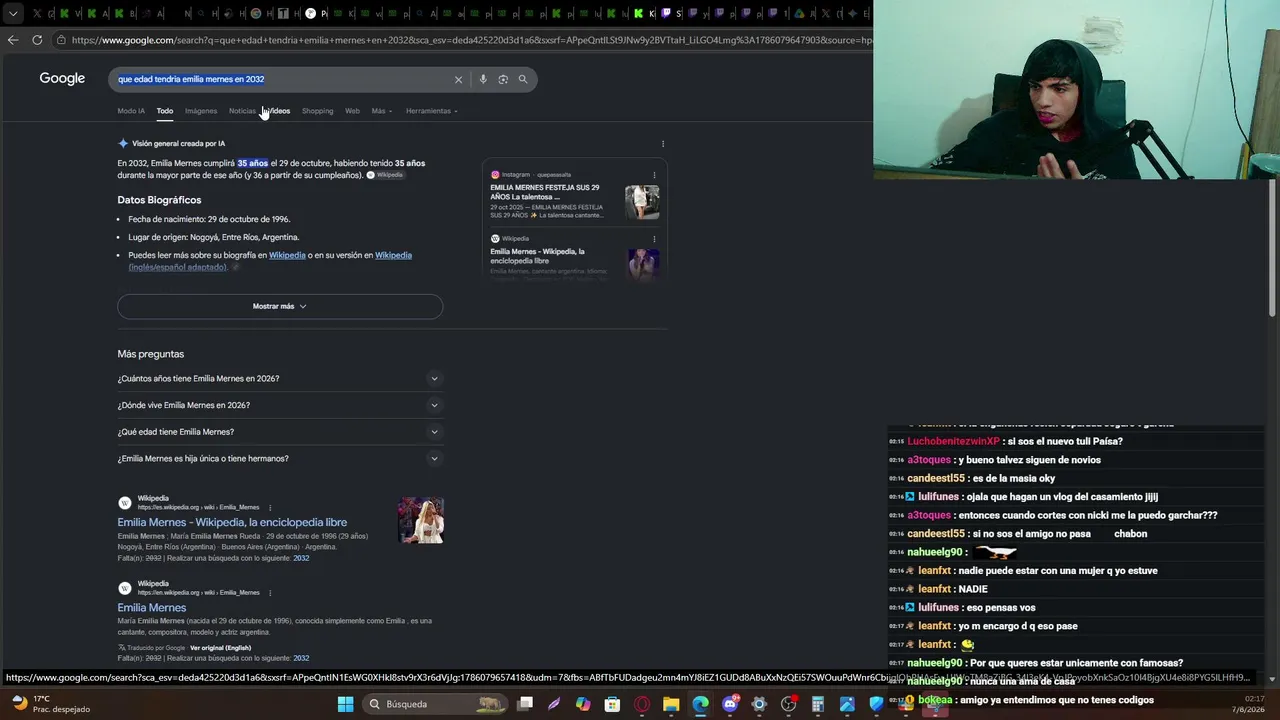The image size is (1280, 720).
Task: Open more options for es.wikipedia.org result
Action: 270,507
